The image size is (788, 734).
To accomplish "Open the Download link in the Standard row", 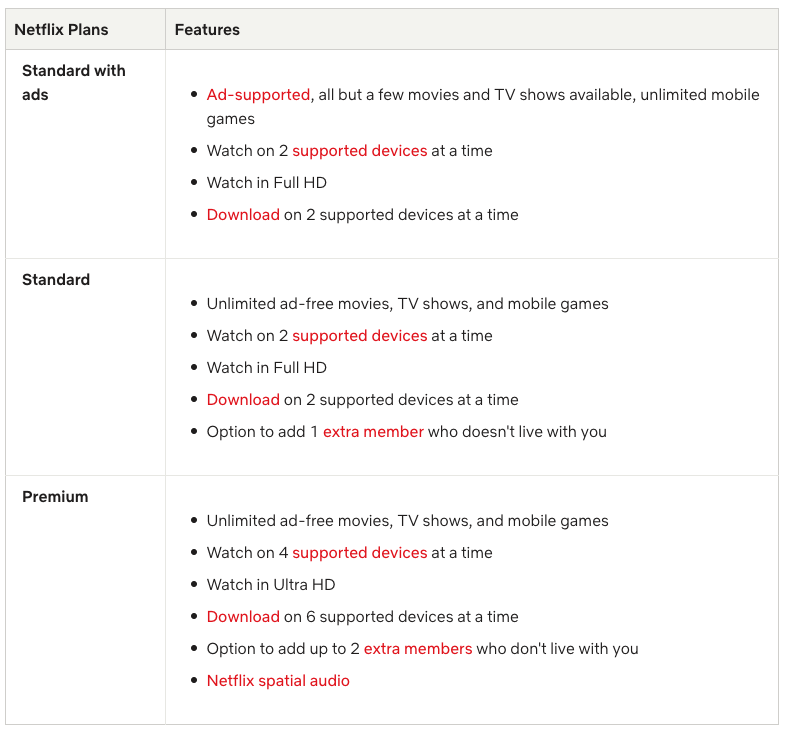I will point(243,400).
